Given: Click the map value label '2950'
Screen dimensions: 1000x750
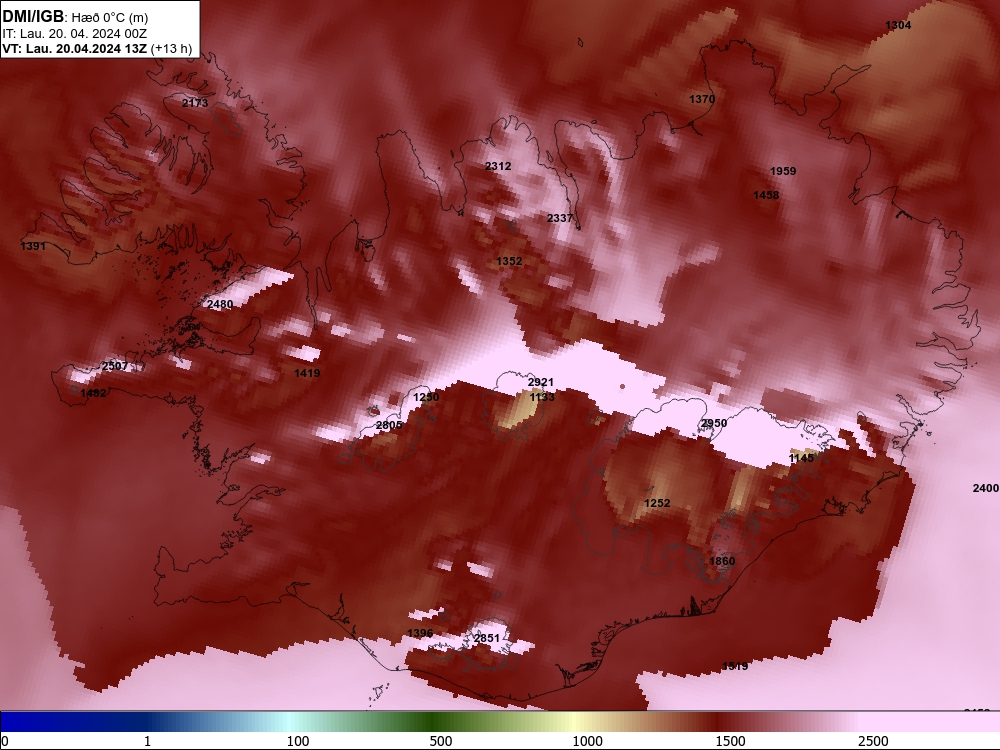Looking at the screenshot, I should click(x=714, y=423).
